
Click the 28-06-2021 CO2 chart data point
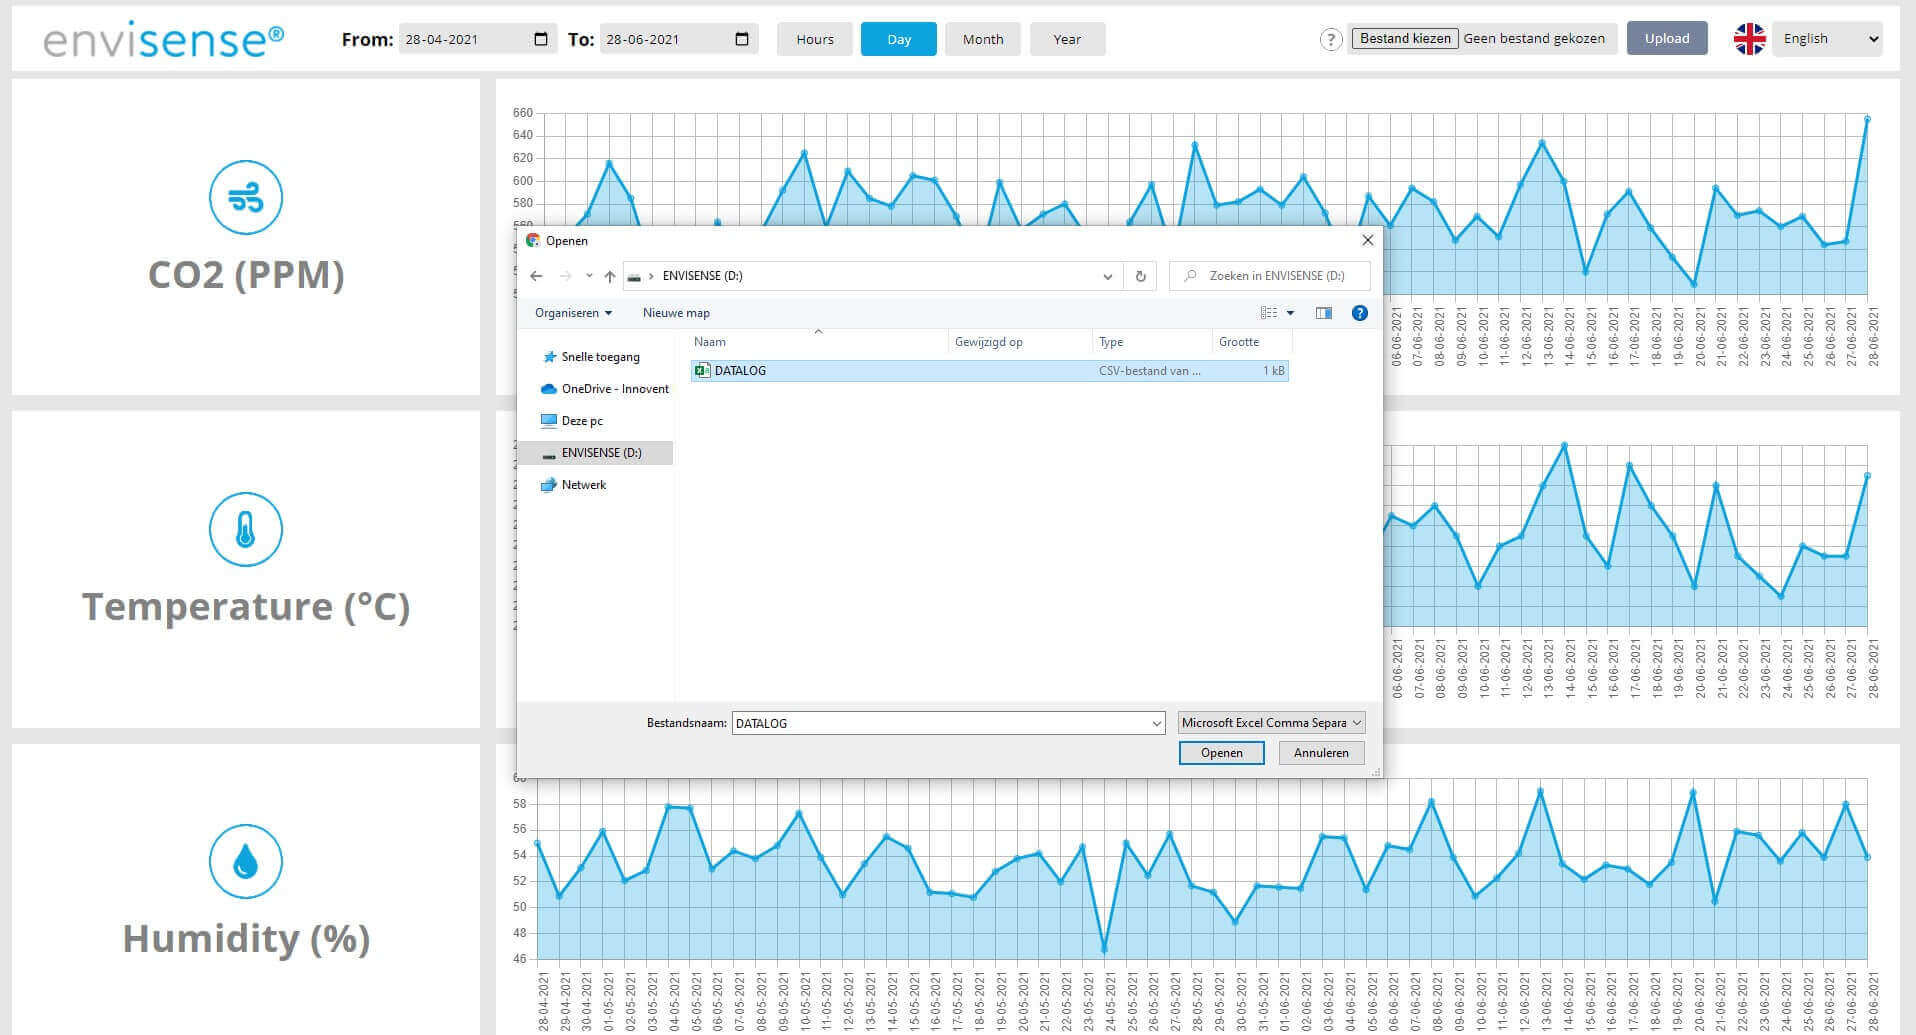(1867, 119)
